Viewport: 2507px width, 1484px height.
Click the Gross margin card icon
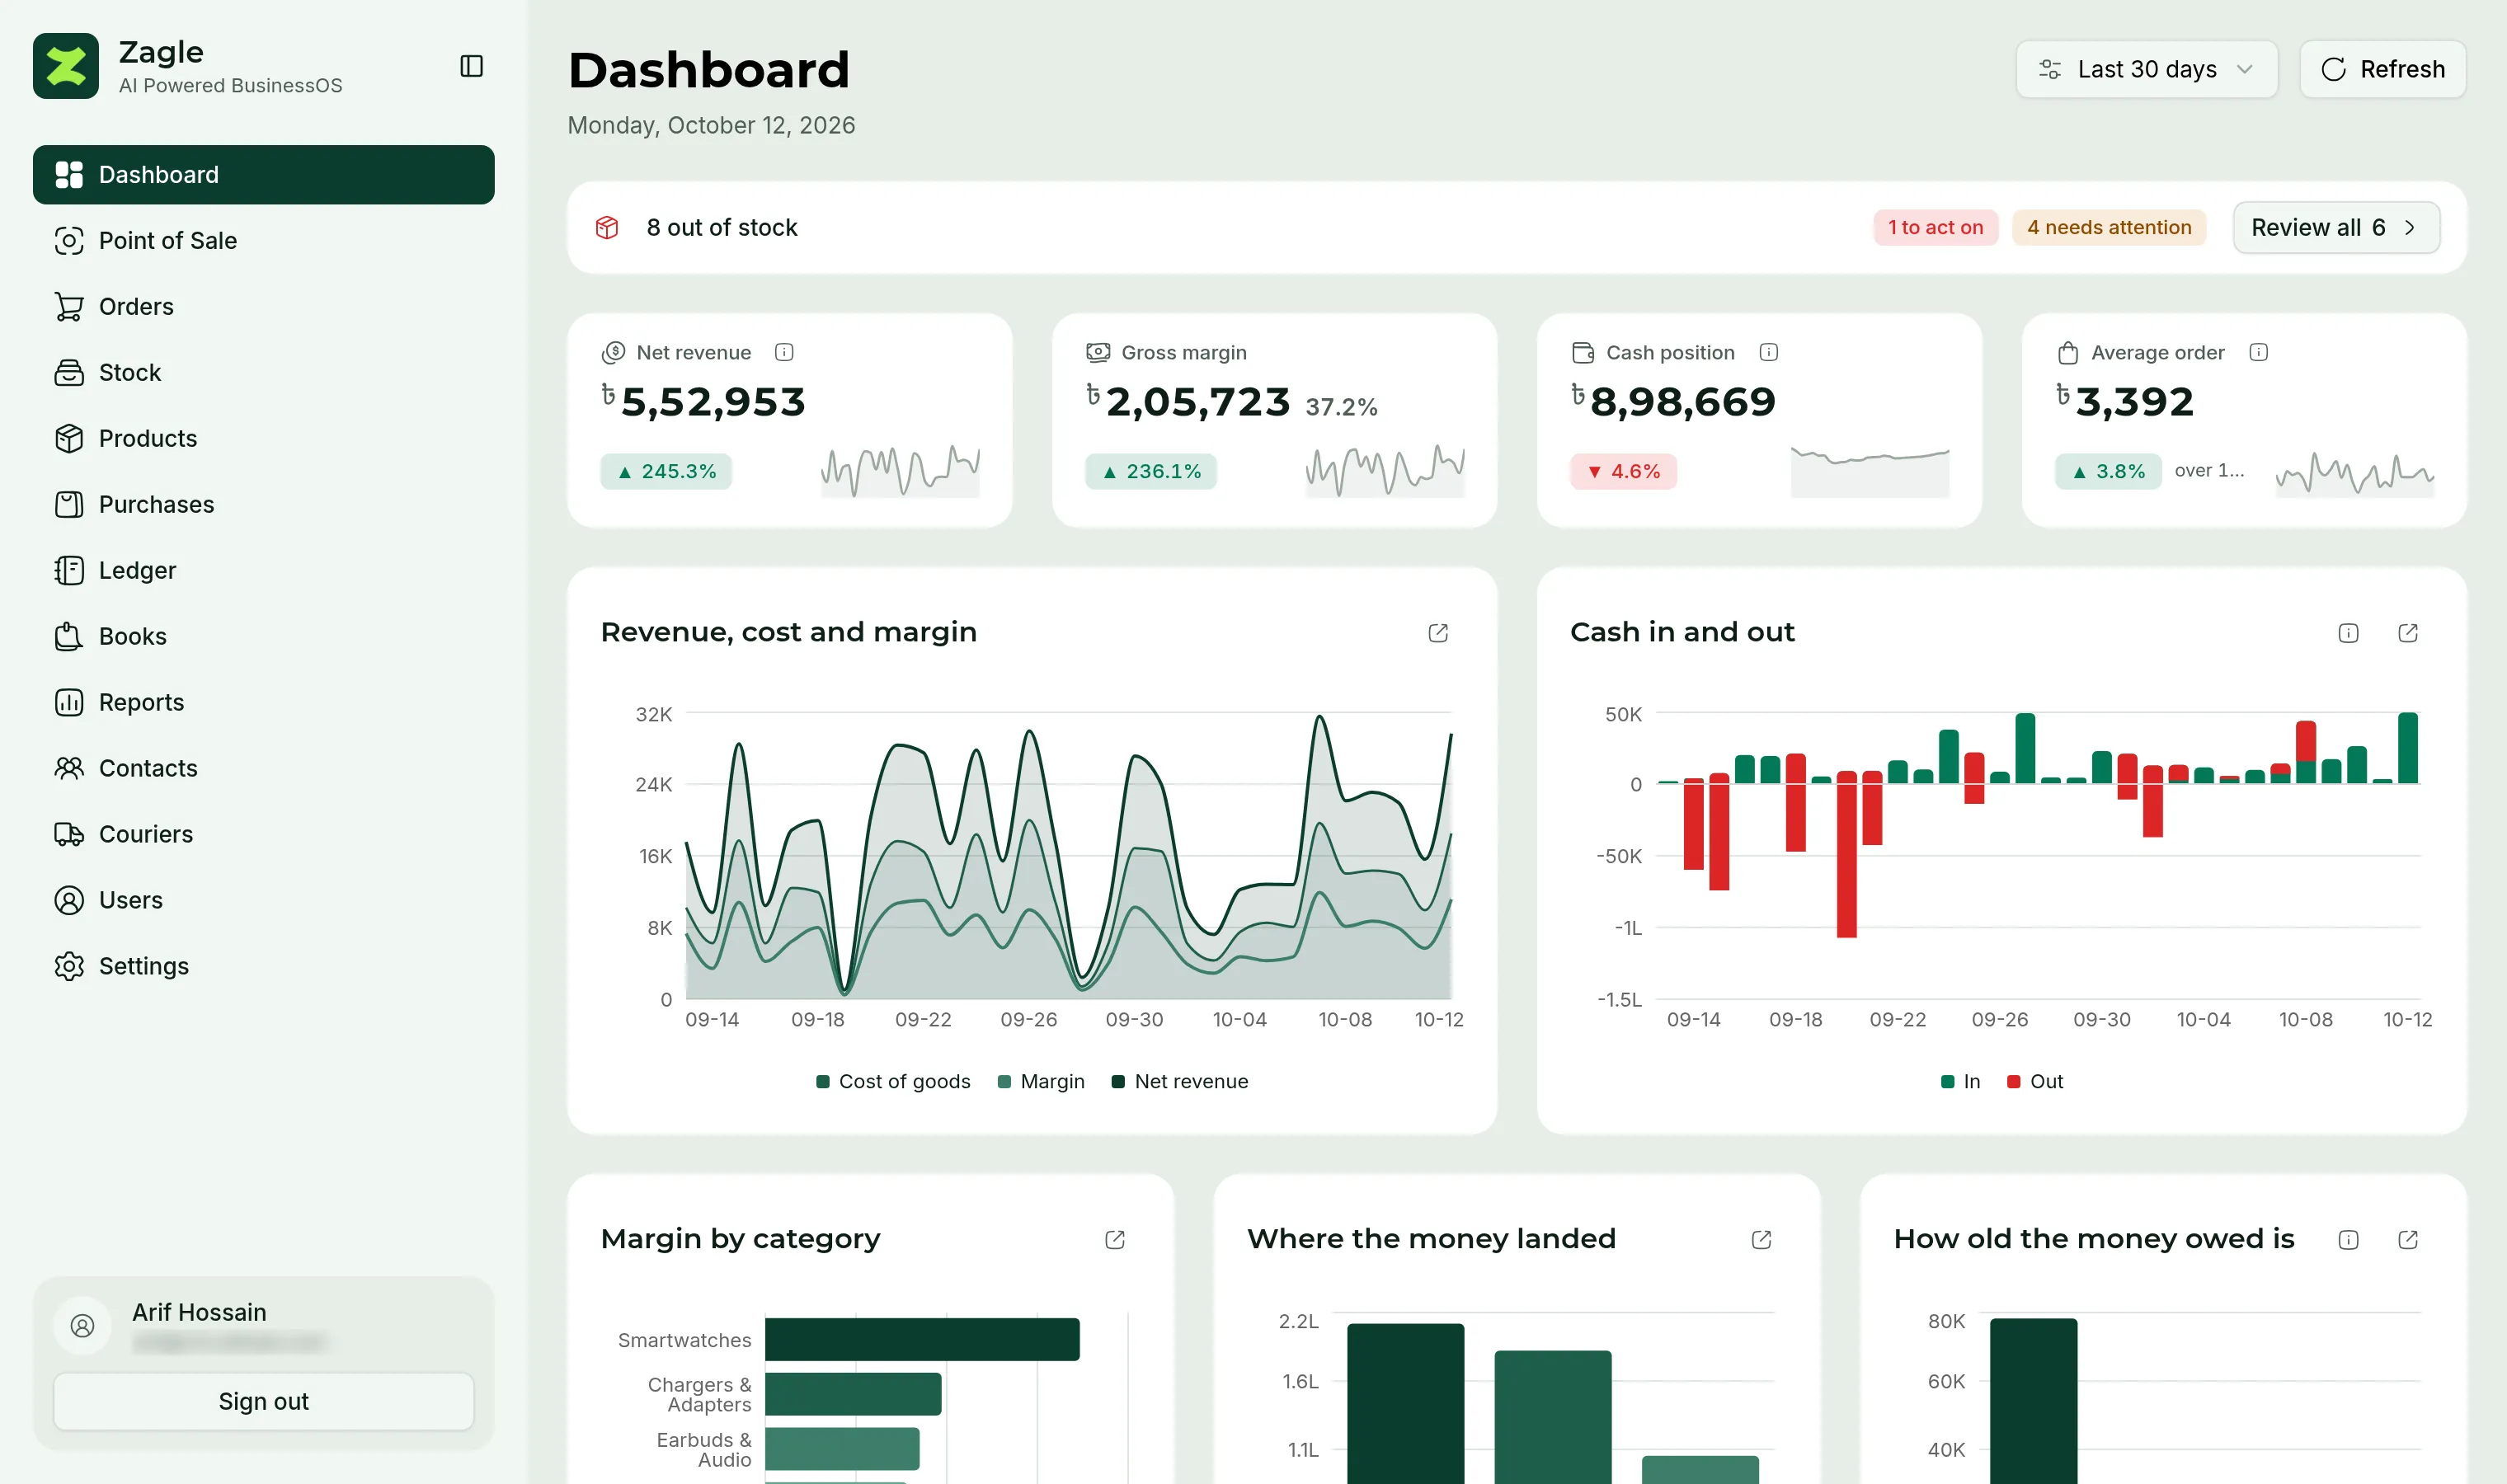click(1098, 352)
